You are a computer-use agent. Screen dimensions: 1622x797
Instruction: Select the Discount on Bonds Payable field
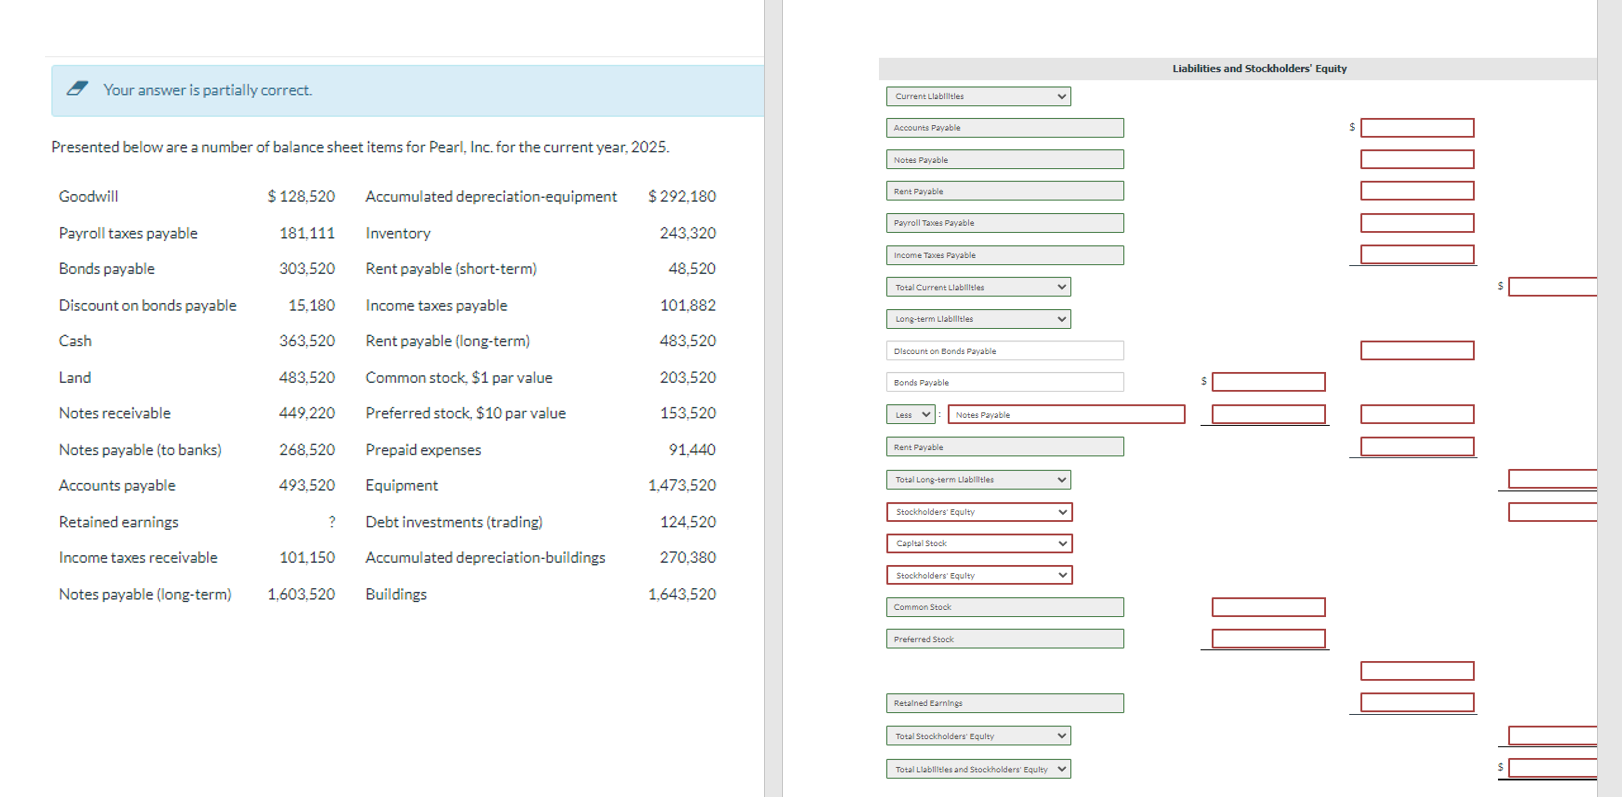pyautogui.click(x=1005, y=351)
